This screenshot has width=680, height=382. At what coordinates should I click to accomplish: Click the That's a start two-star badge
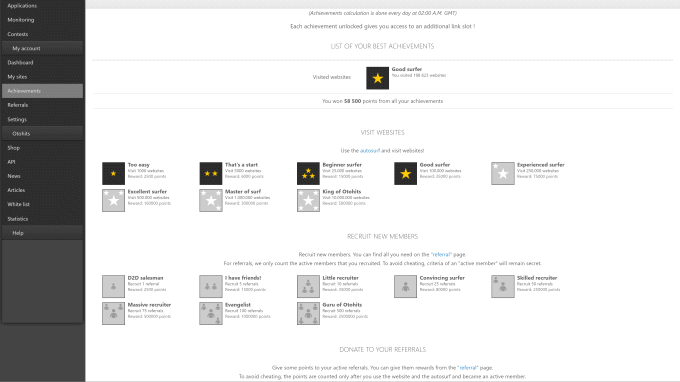211,173
